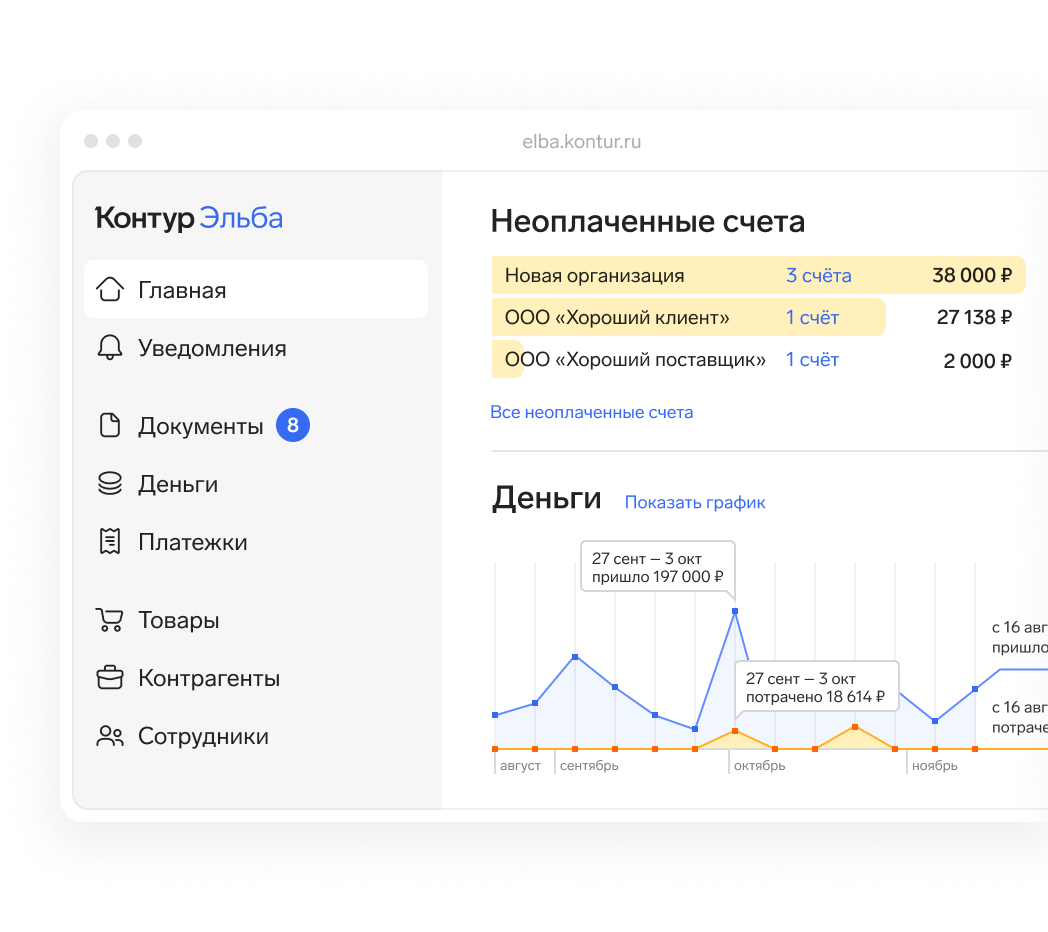Image resolution: width=1048 pixels, height=932 pixels.
Task: Click the Контур Эльба logo
Action: click(189, 218)
